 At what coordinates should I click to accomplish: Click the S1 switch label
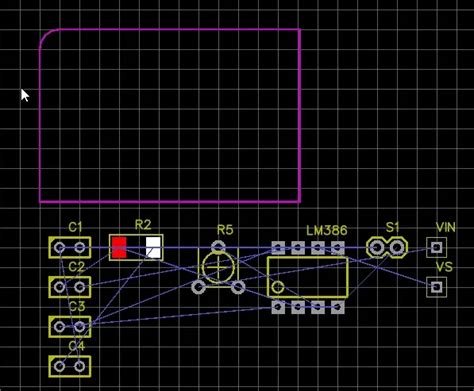(393, 227)
